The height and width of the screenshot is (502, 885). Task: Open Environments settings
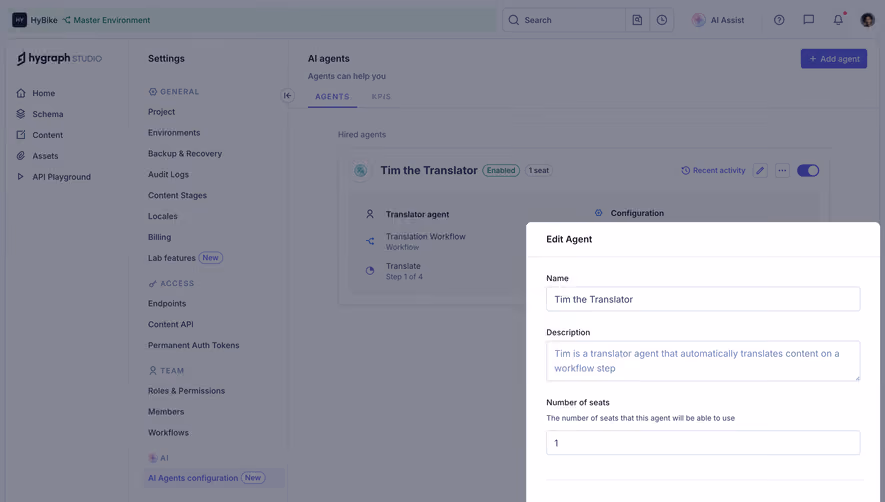point(174,133)
